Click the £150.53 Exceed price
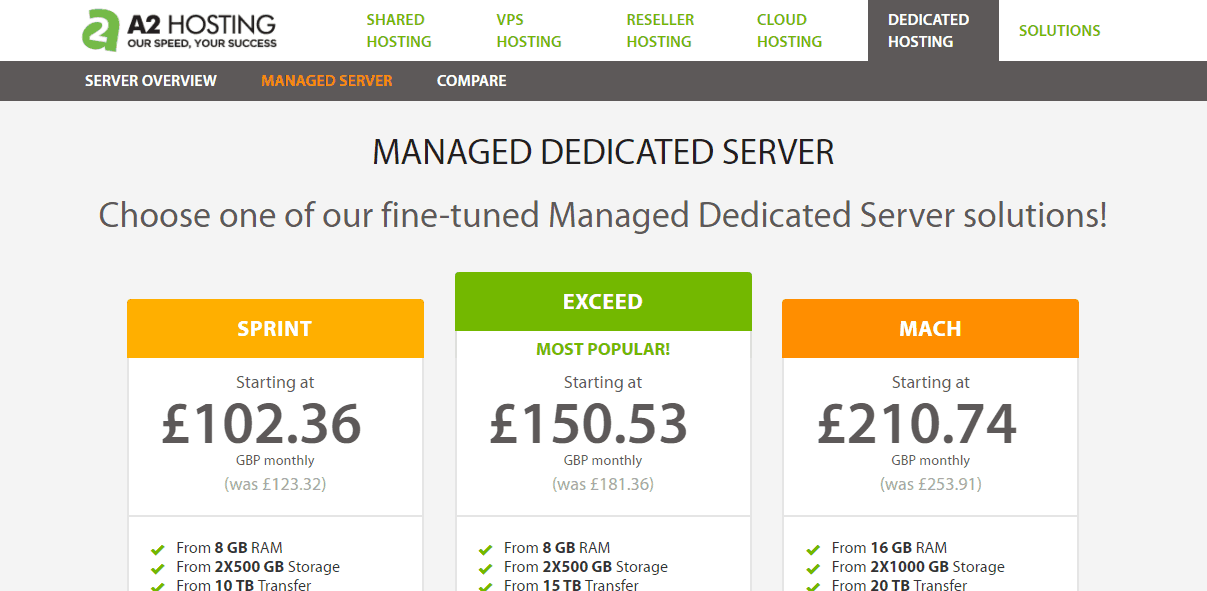Image resolution: width=1207 pixels, height=591 pixels. [x=589, y=424]
